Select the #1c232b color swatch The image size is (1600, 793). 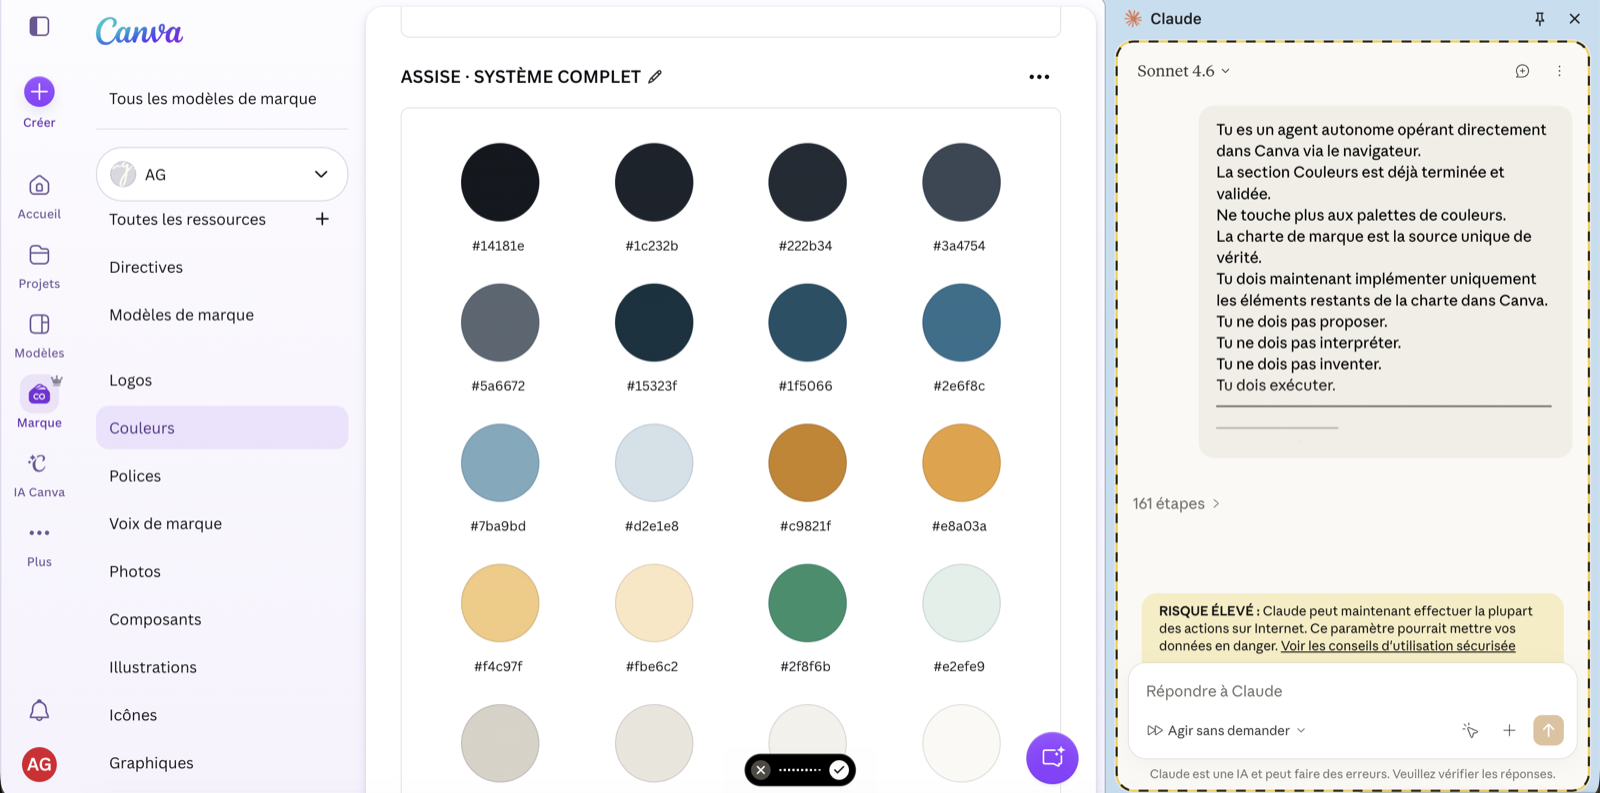point(653,182)
